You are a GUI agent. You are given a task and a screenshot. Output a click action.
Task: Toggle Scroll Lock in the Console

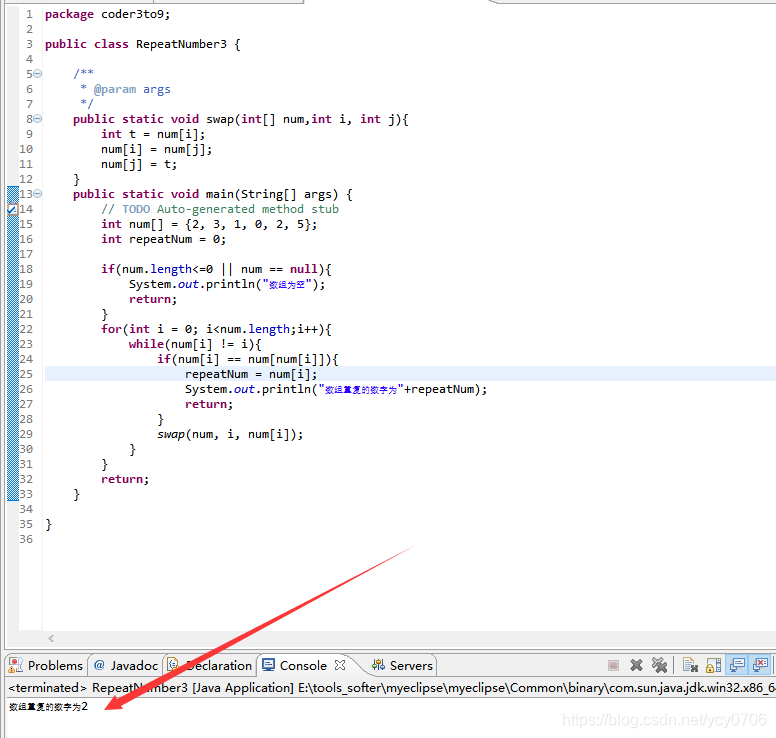(714, 665)
